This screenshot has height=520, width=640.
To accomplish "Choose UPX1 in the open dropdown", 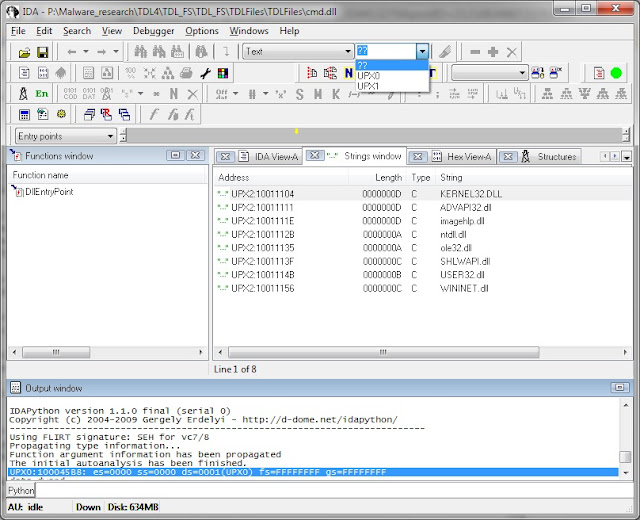I will [370, 87].
